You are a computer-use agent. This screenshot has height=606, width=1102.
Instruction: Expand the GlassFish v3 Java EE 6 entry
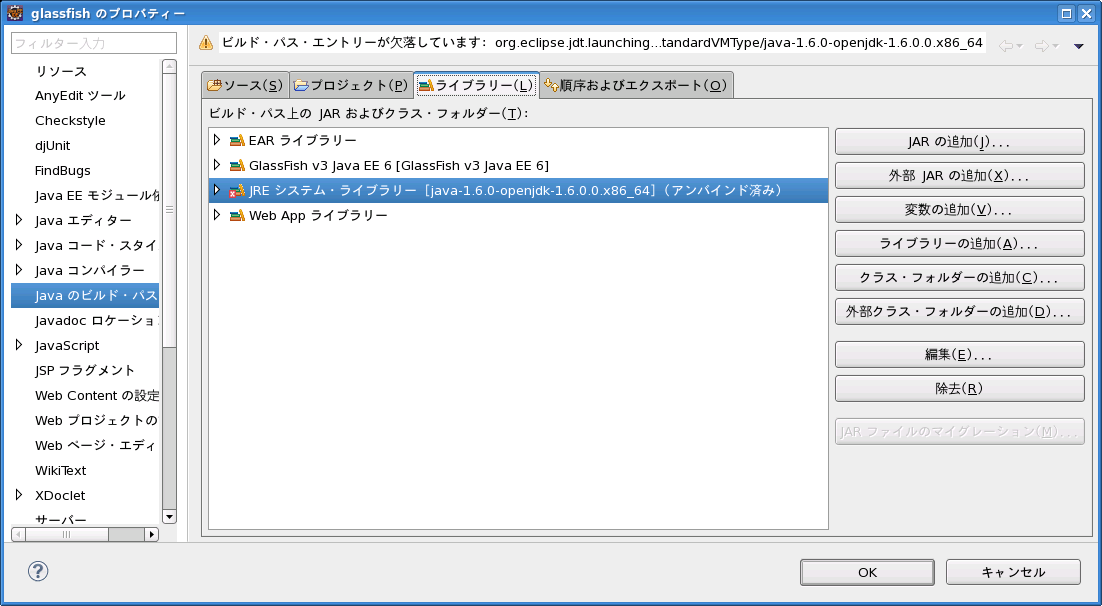217,165
